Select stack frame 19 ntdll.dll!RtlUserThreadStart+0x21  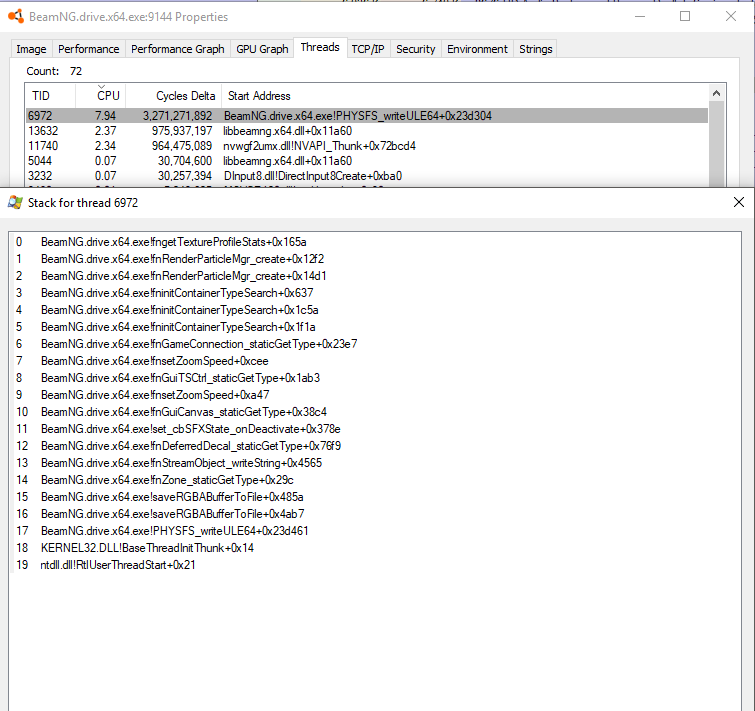click(x=375, y=565)
